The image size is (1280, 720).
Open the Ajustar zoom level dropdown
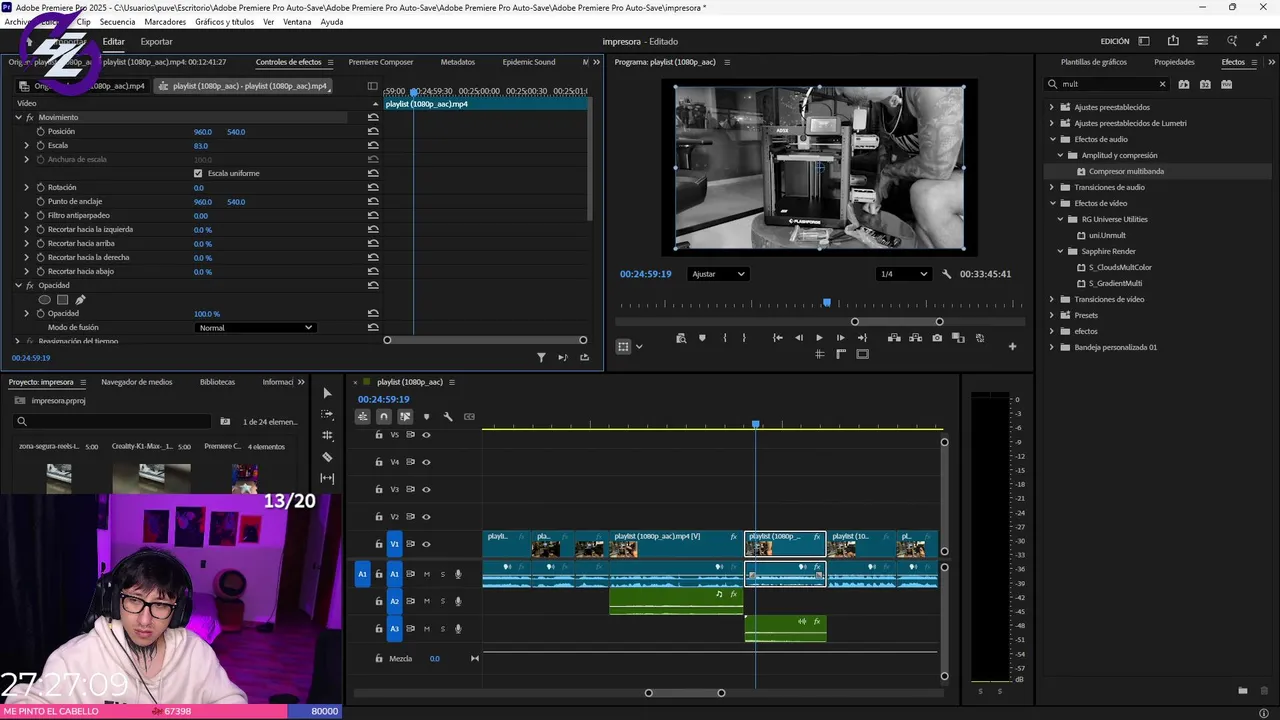[x=718, y=274]
